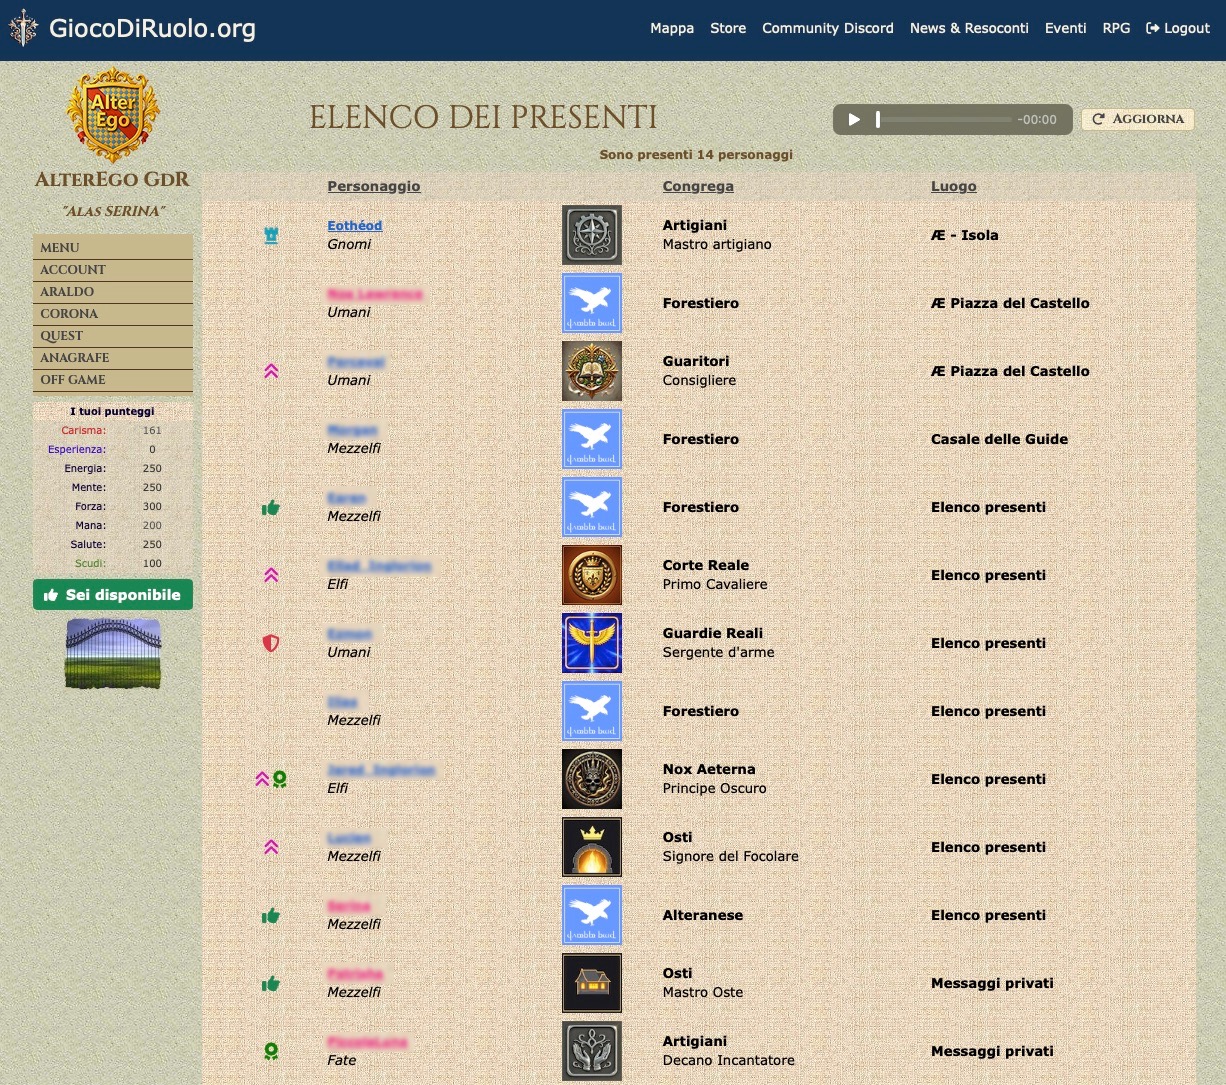This screenshot has height=1085, width=1226.
Task: Toggle availability with the Sei disponibile button
Action: [x=112, y=595]
